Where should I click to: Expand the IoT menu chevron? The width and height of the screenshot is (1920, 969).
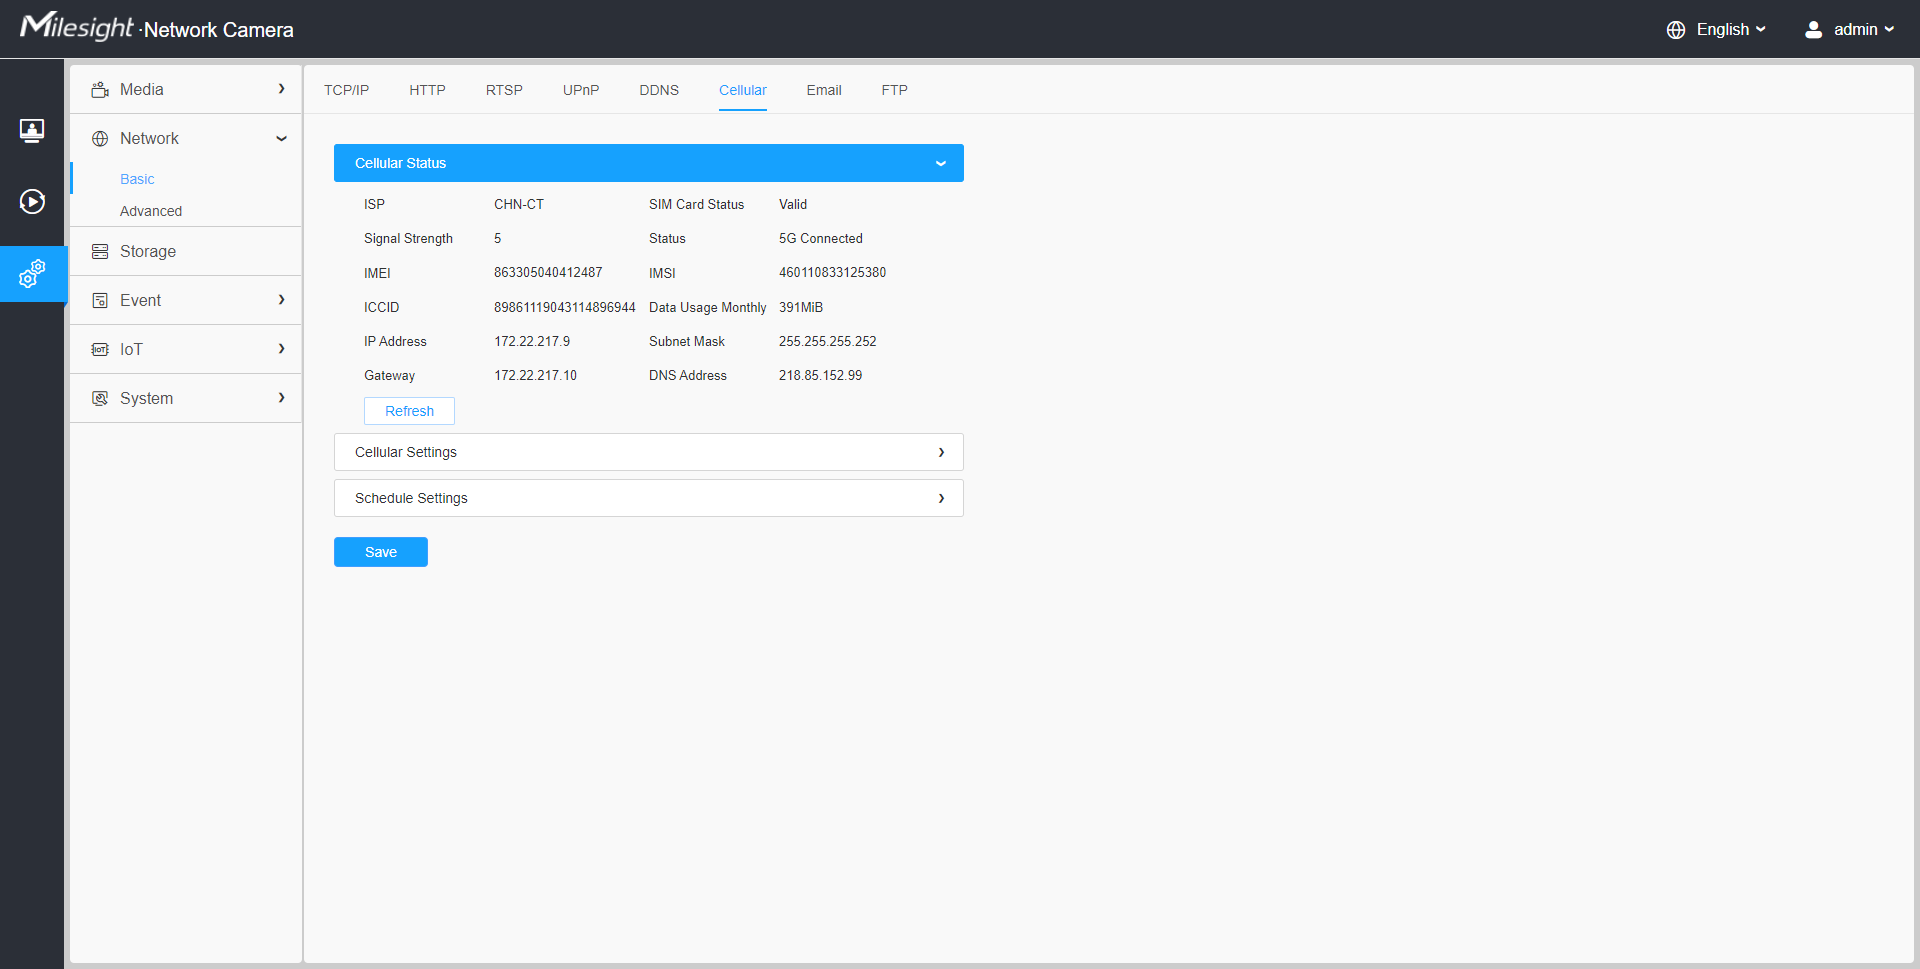coord(282,349)
